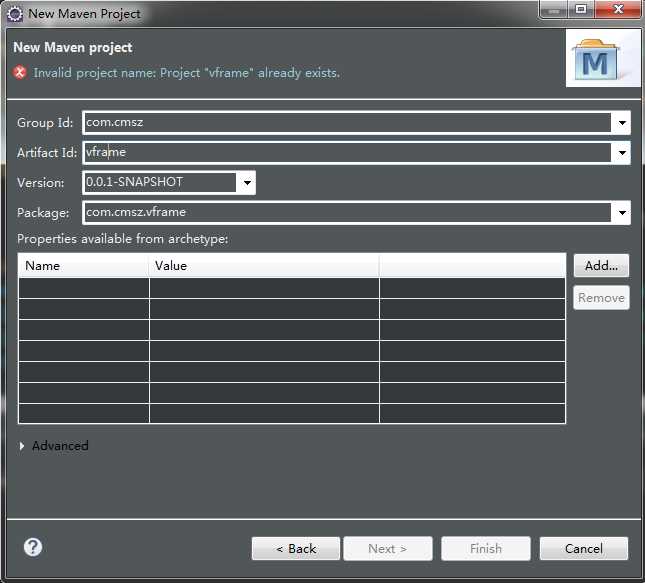Click the Value column header

(x=264, y=266)
